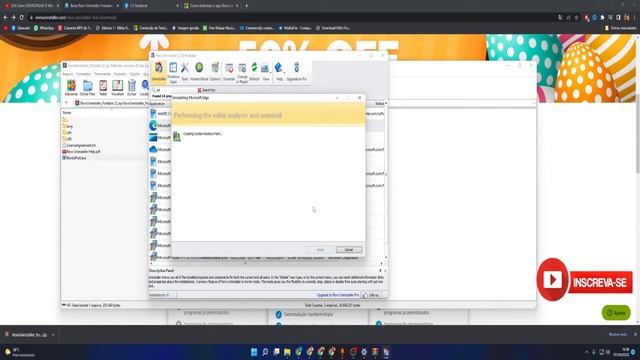Click the Mostrar tudo downloads link

(x=618, y=335)
